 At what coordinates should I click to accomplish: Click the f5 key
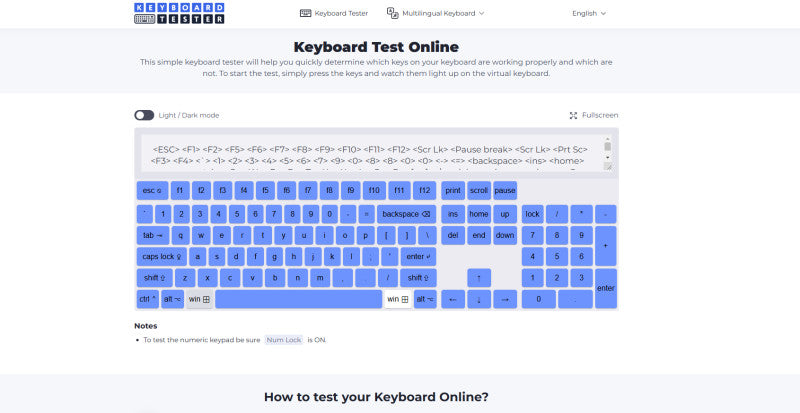(265, 190)
